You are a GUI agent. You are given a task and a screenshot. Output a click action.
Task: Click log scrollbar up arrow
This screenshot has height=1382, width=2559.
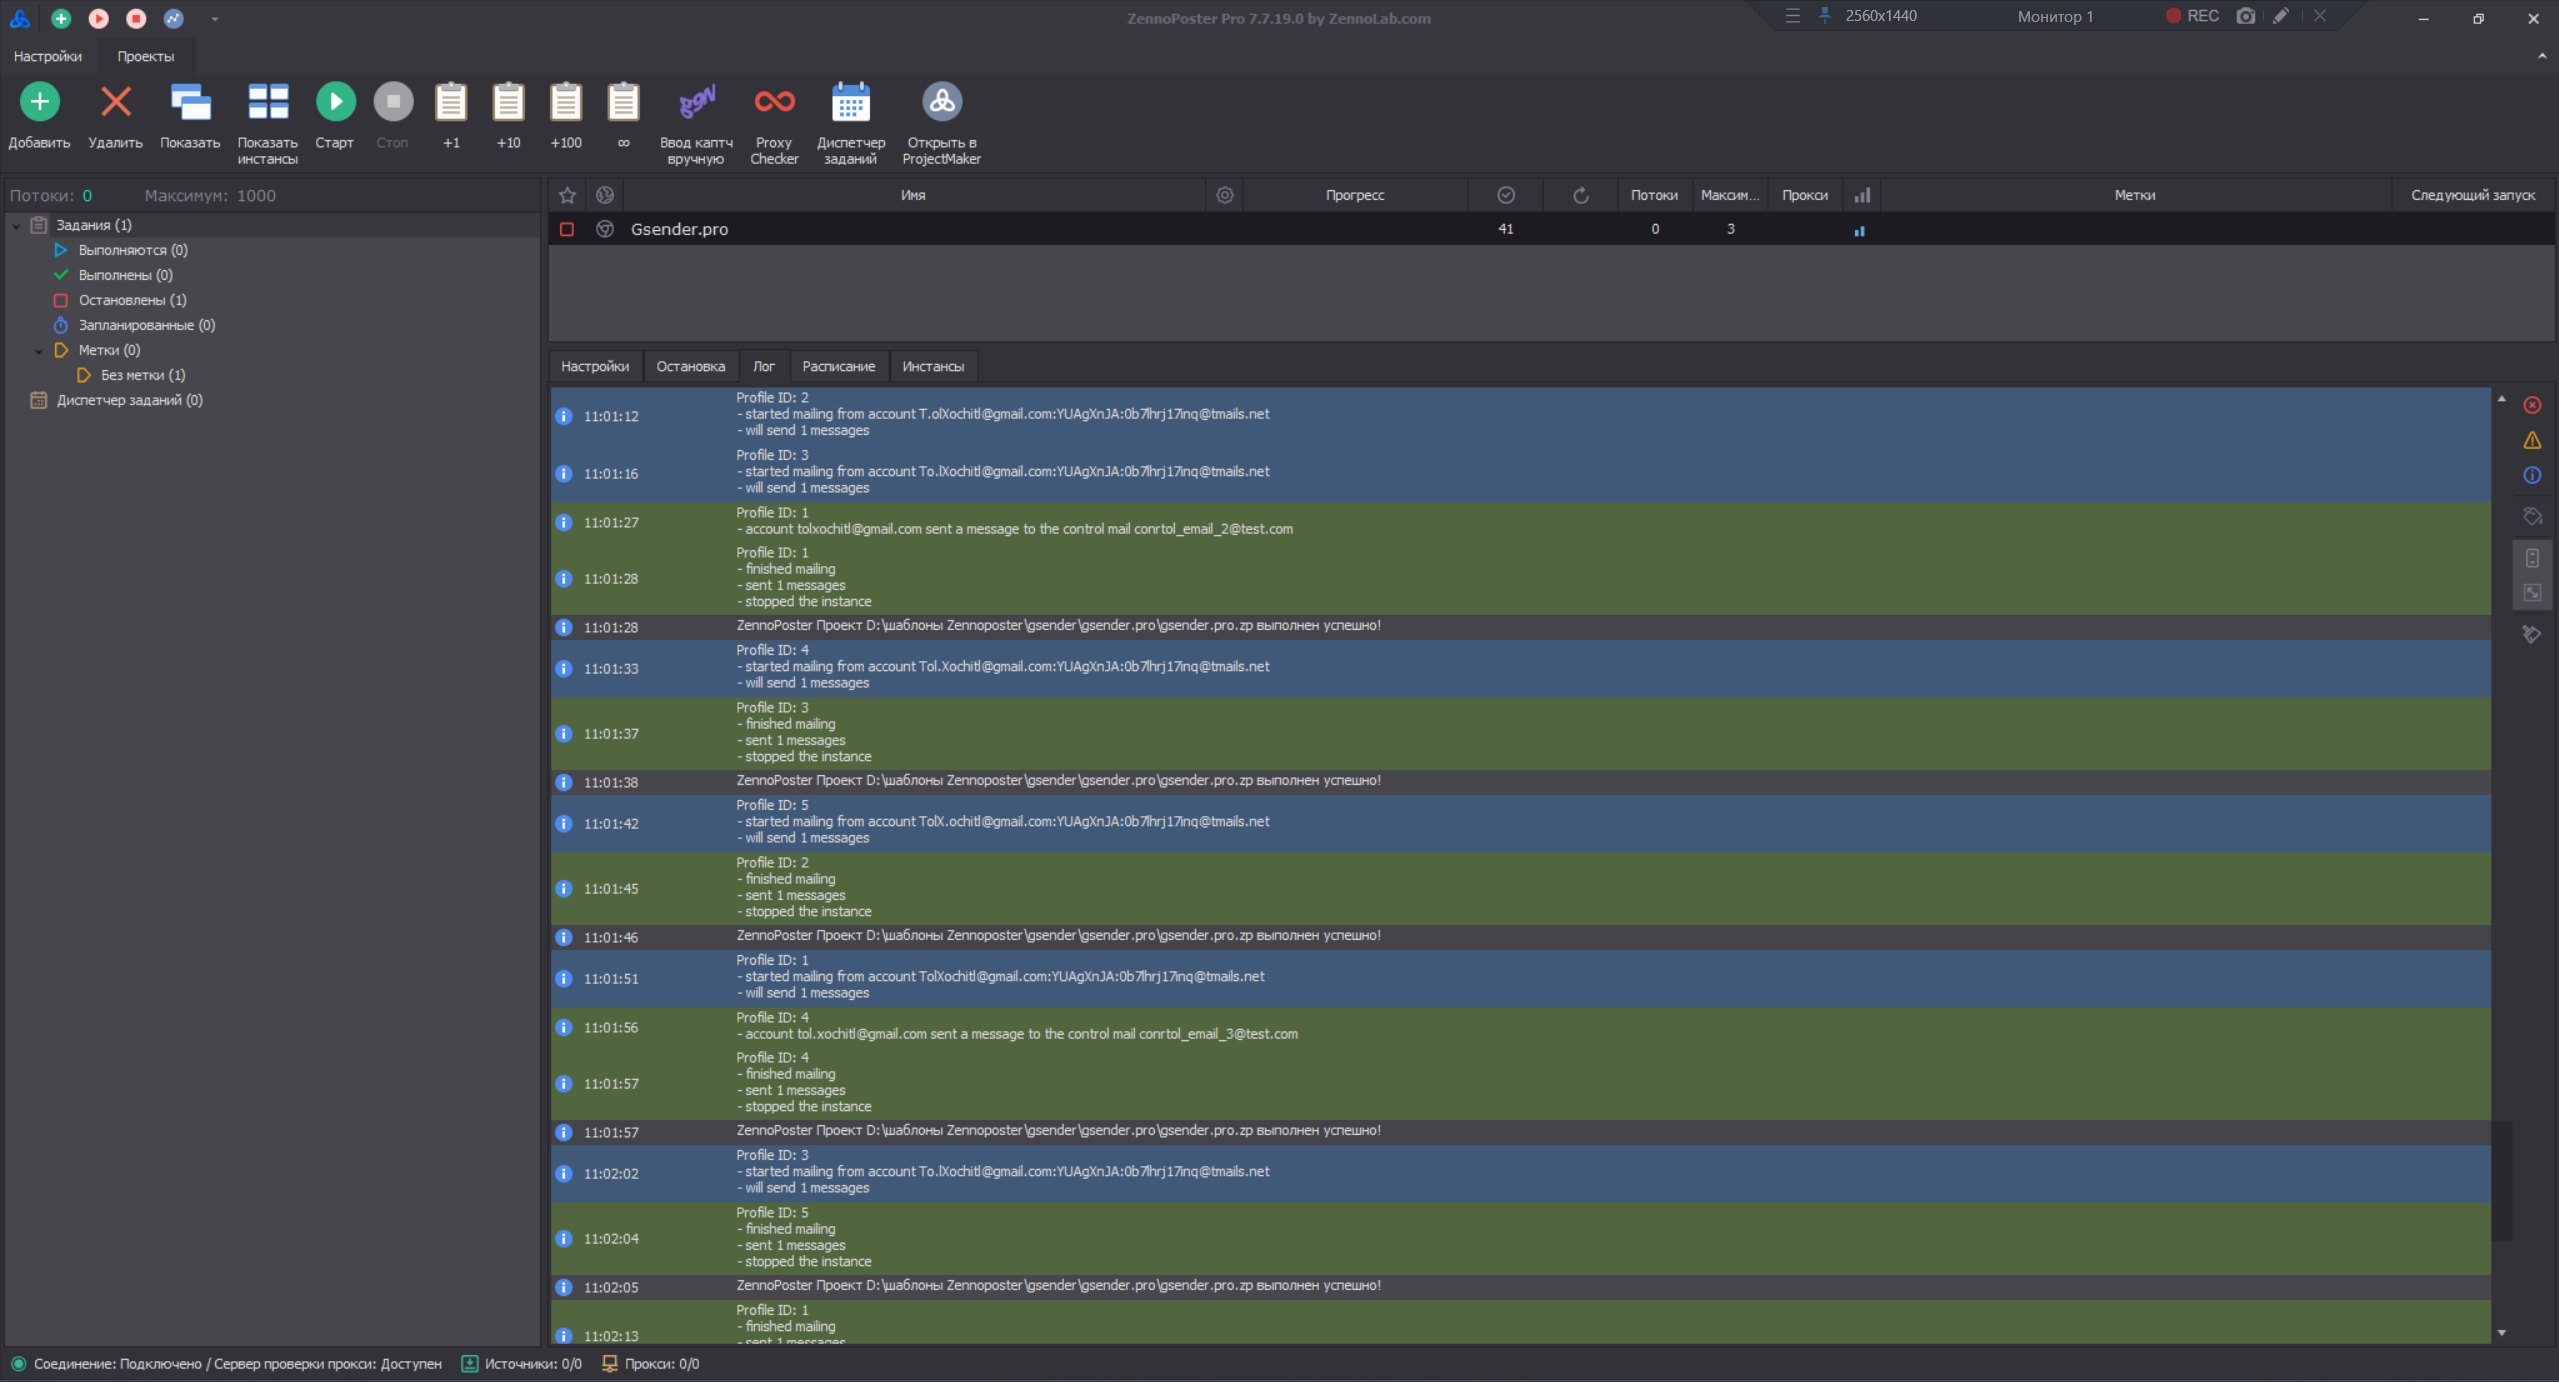coord(2501,399)
